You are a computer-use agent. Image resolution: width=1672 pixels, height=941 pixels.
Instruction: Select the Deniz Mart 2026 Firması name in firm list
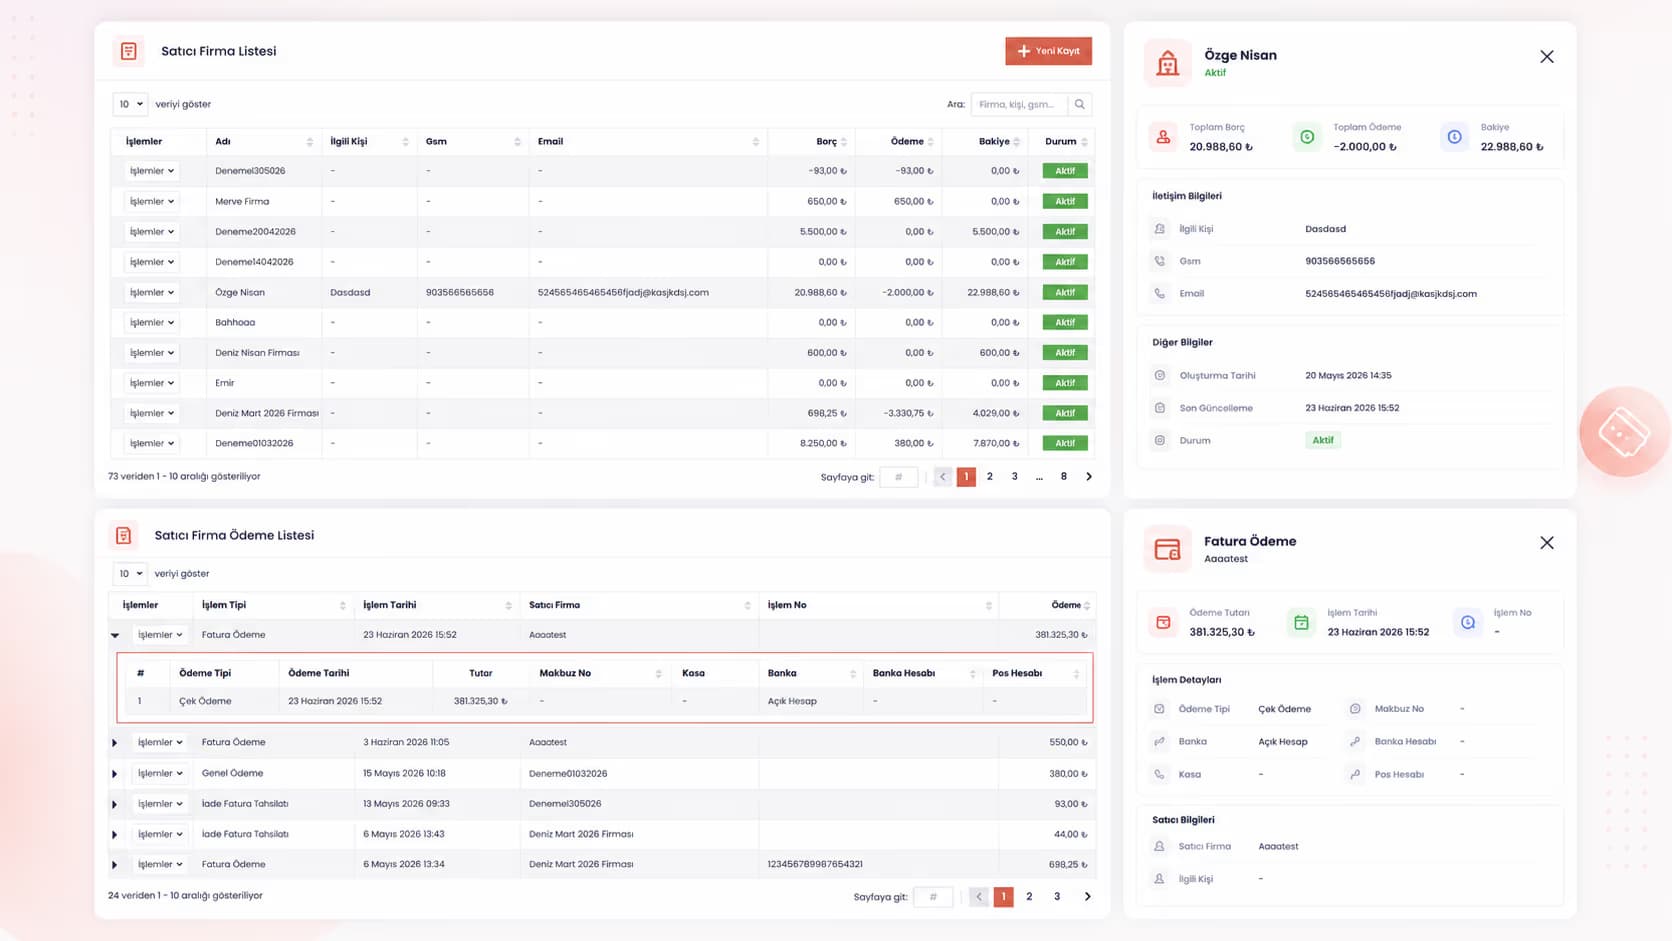pos(266,413)
